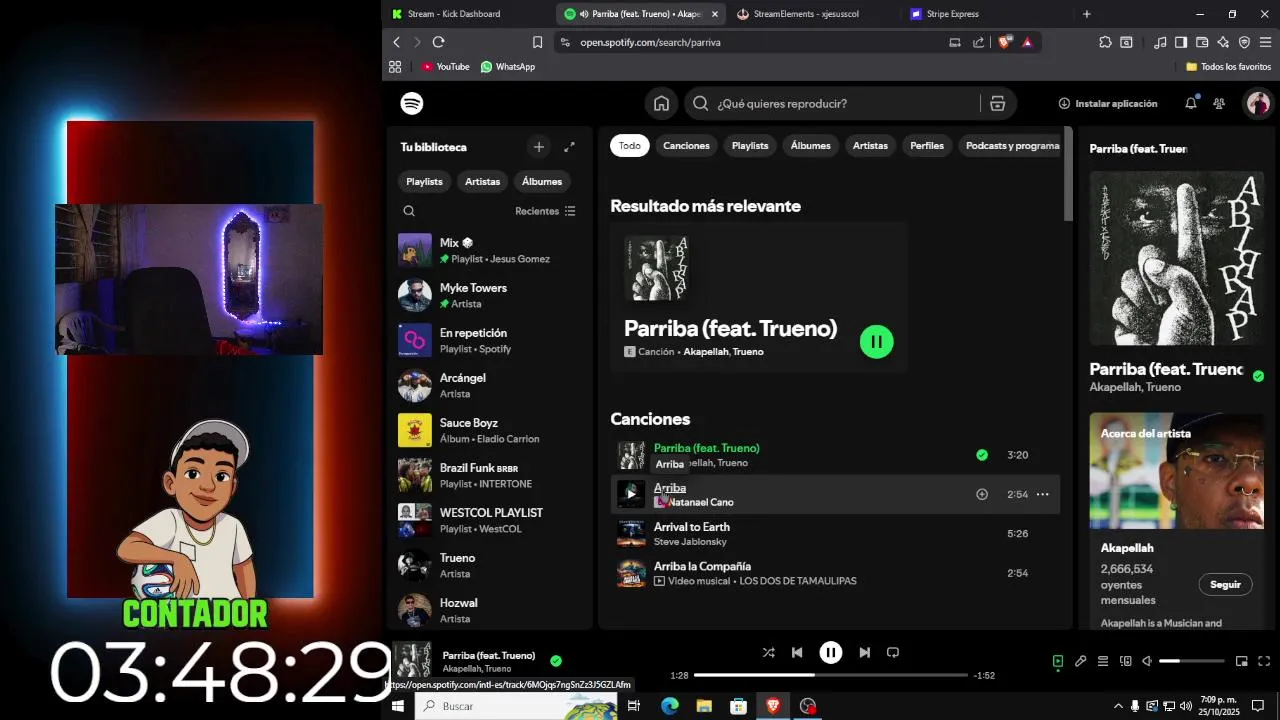Open Spotify home via the house icon
1280x720 pixels.
(661, 103)
